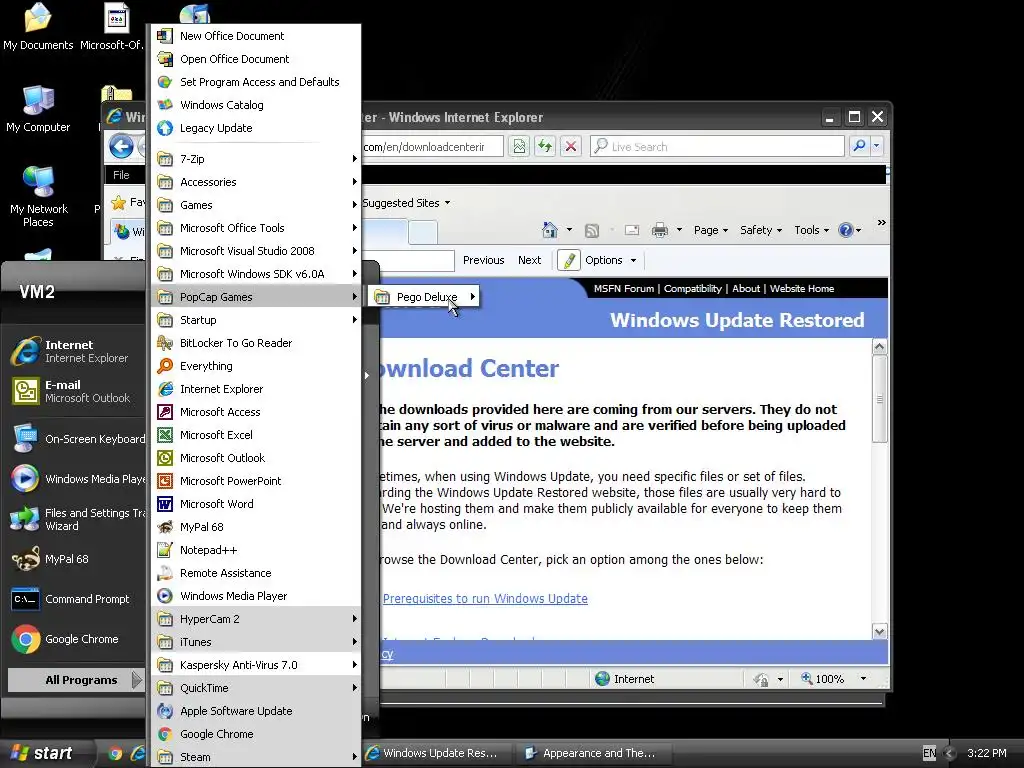Click the Internet Explorer icon in All Programs
This screenshot has width=1024, height=768.
pyautogui.click(x=165, y=389)
